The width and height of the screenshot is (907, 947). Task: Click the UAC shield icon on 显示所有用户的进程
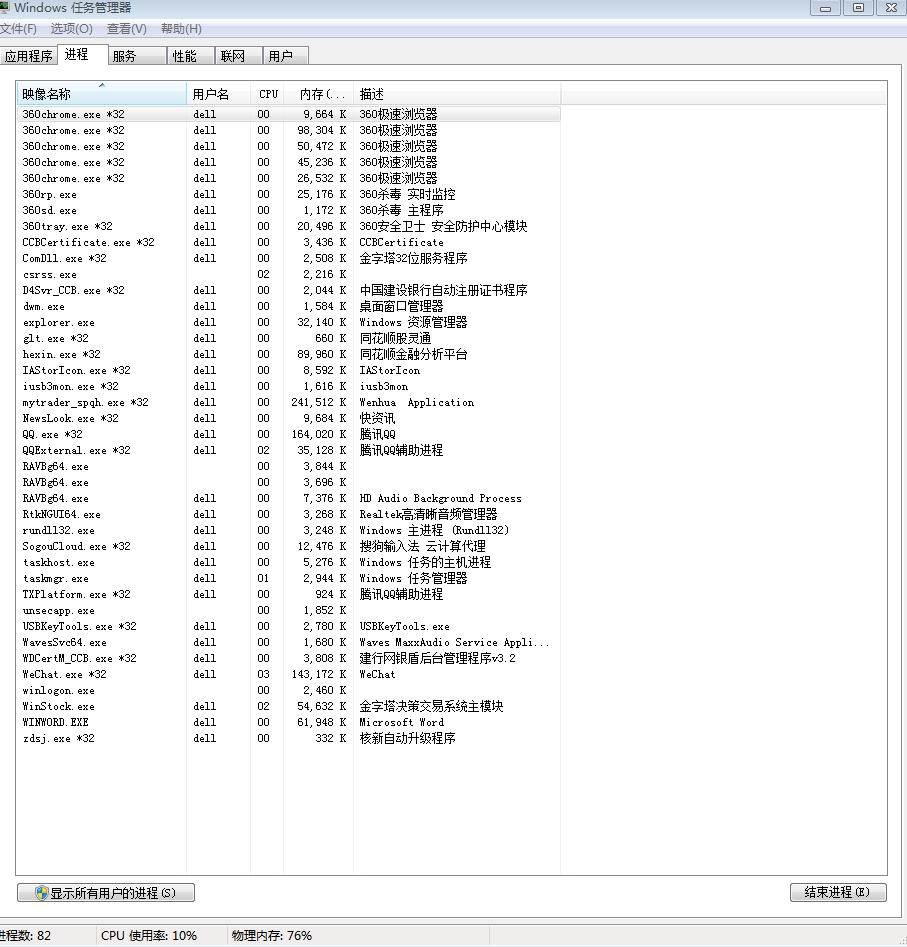42,893
